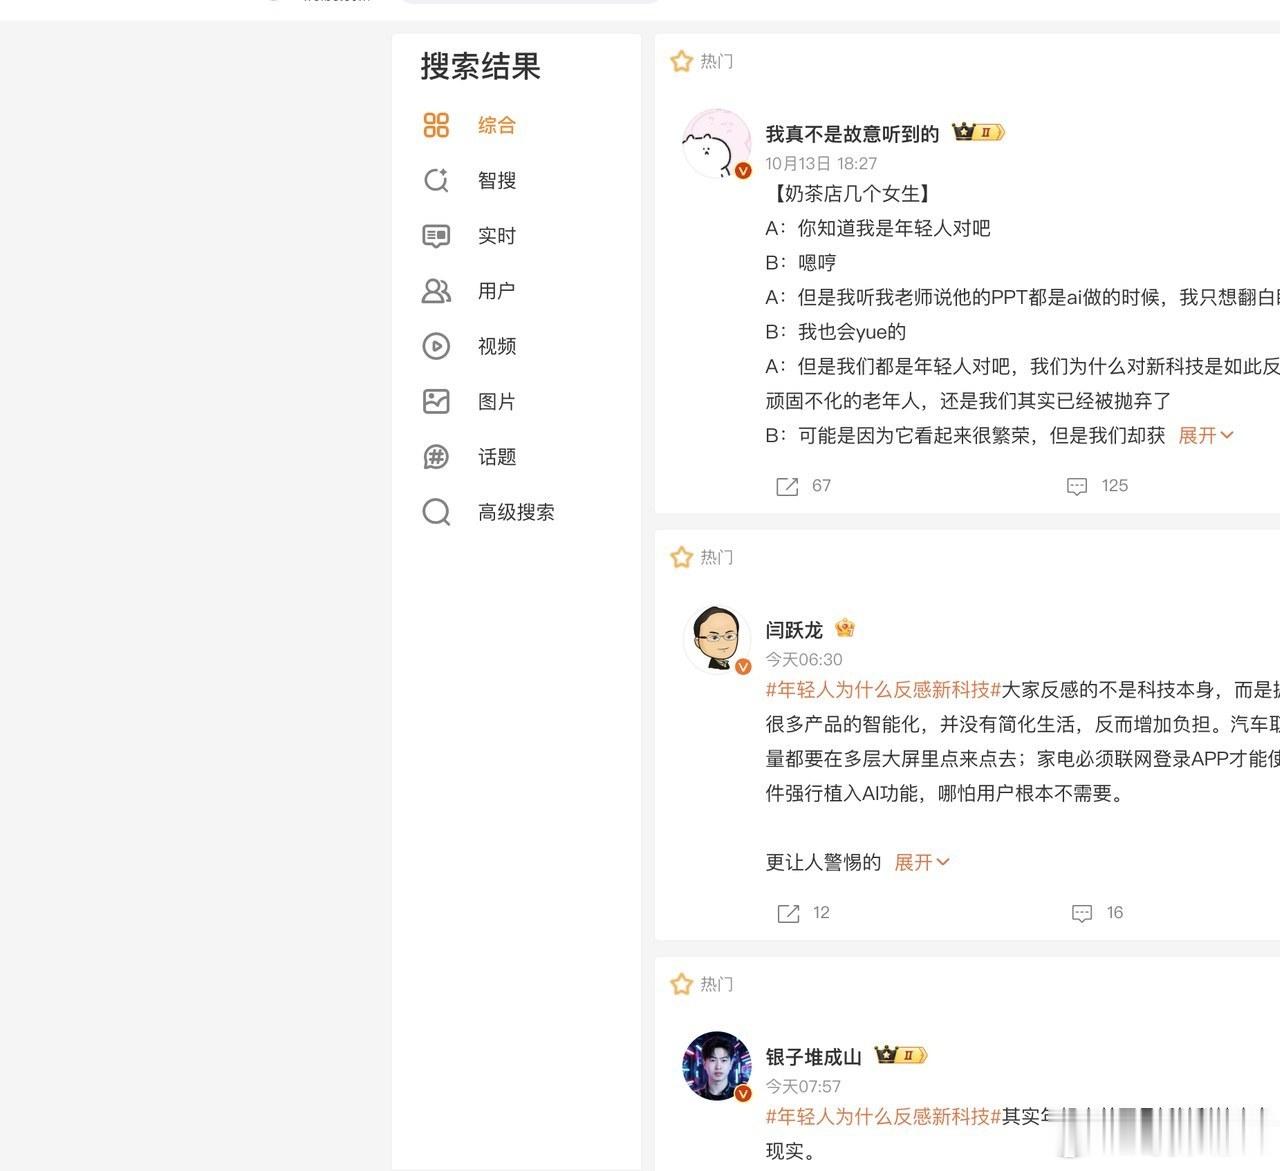Screen dimensions: 1280x1171
Task: Switch to the 视频 tab label
Action: (x=497, y=346)
